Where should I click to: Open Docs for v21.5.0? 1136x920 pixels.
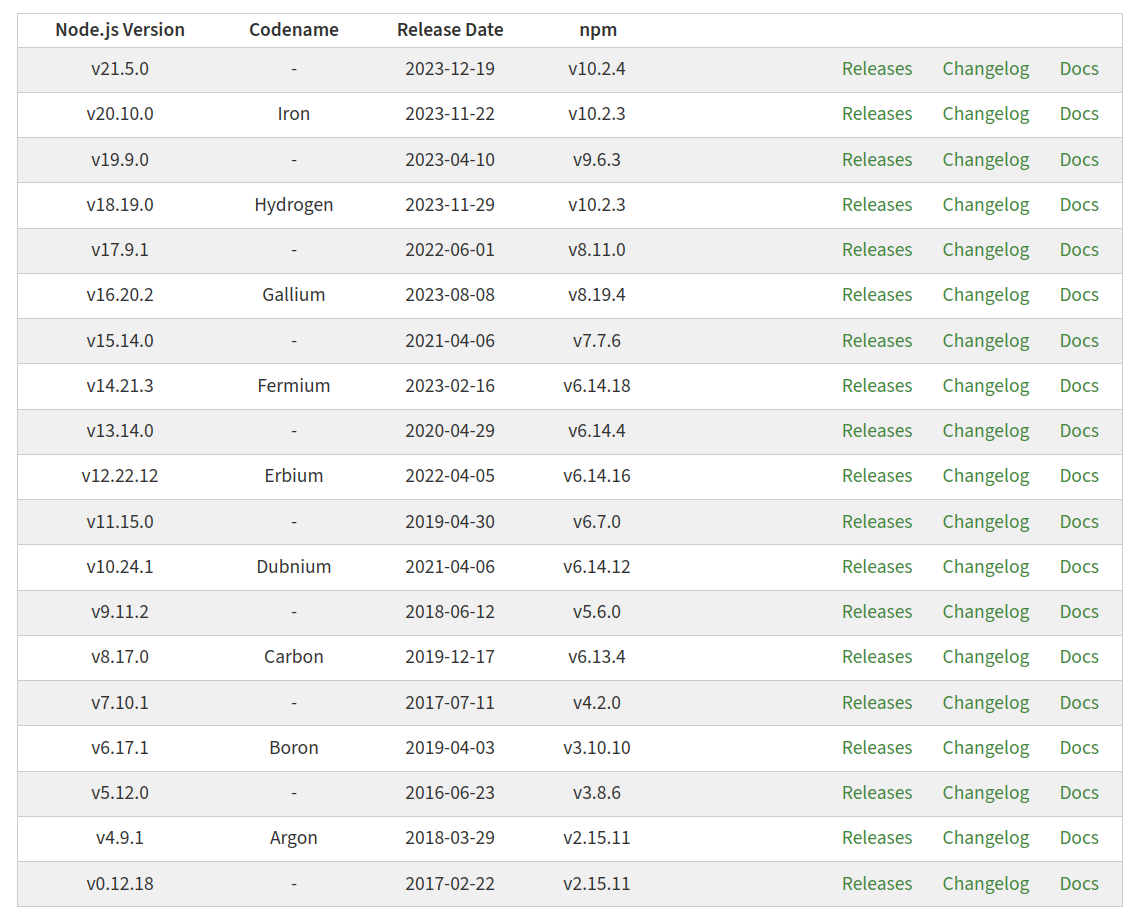click(1079, 69)
